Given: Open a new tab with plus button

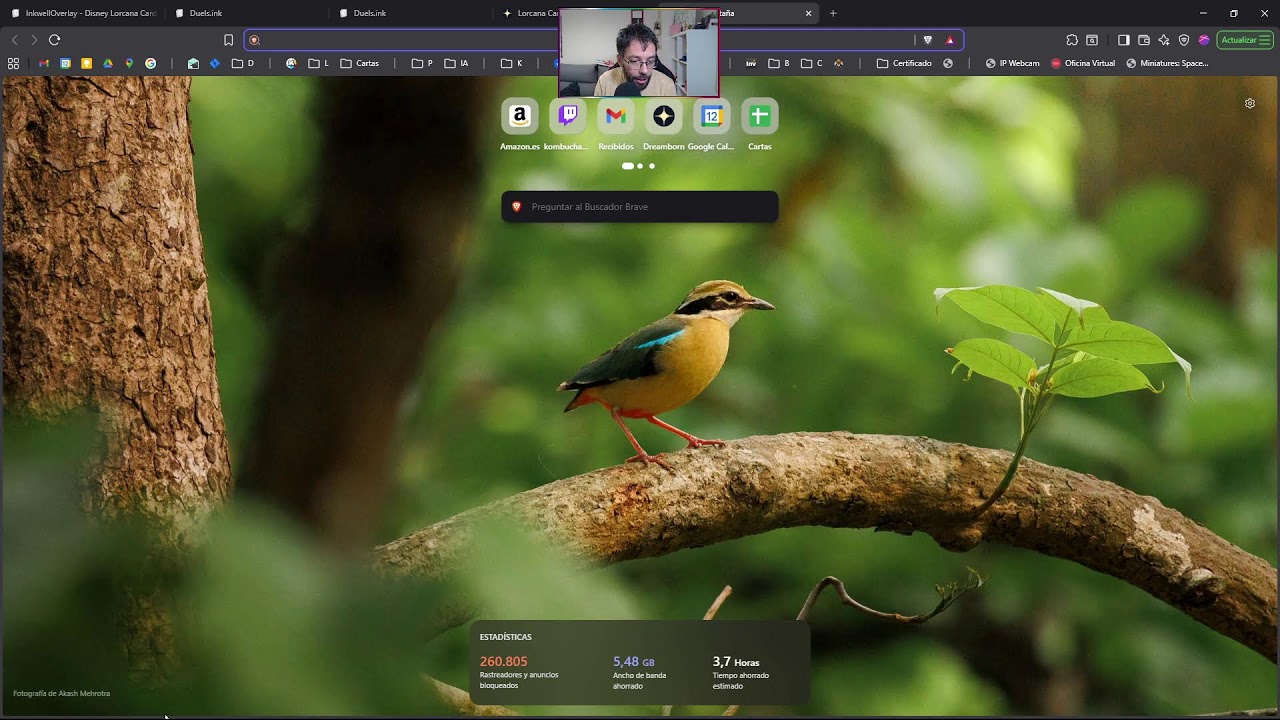Looking at the screenshot, I should click(833, 13).
